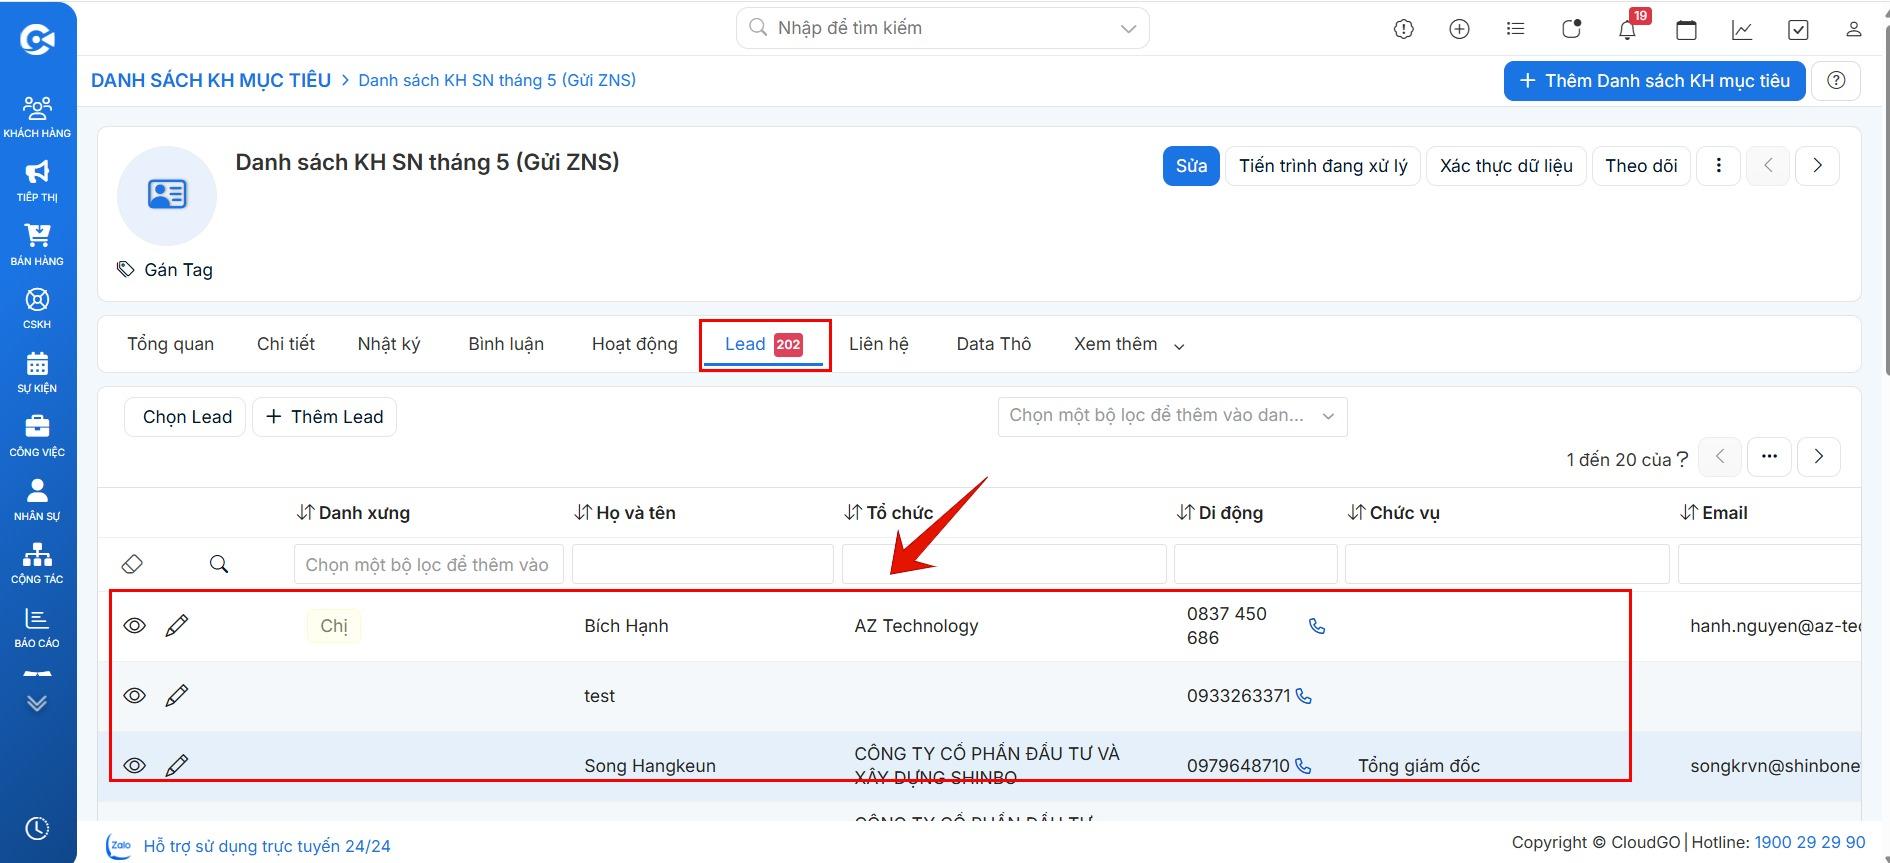
Task: Open the user profile icon
Action: pyautogui.click(x=1853, y=29)
